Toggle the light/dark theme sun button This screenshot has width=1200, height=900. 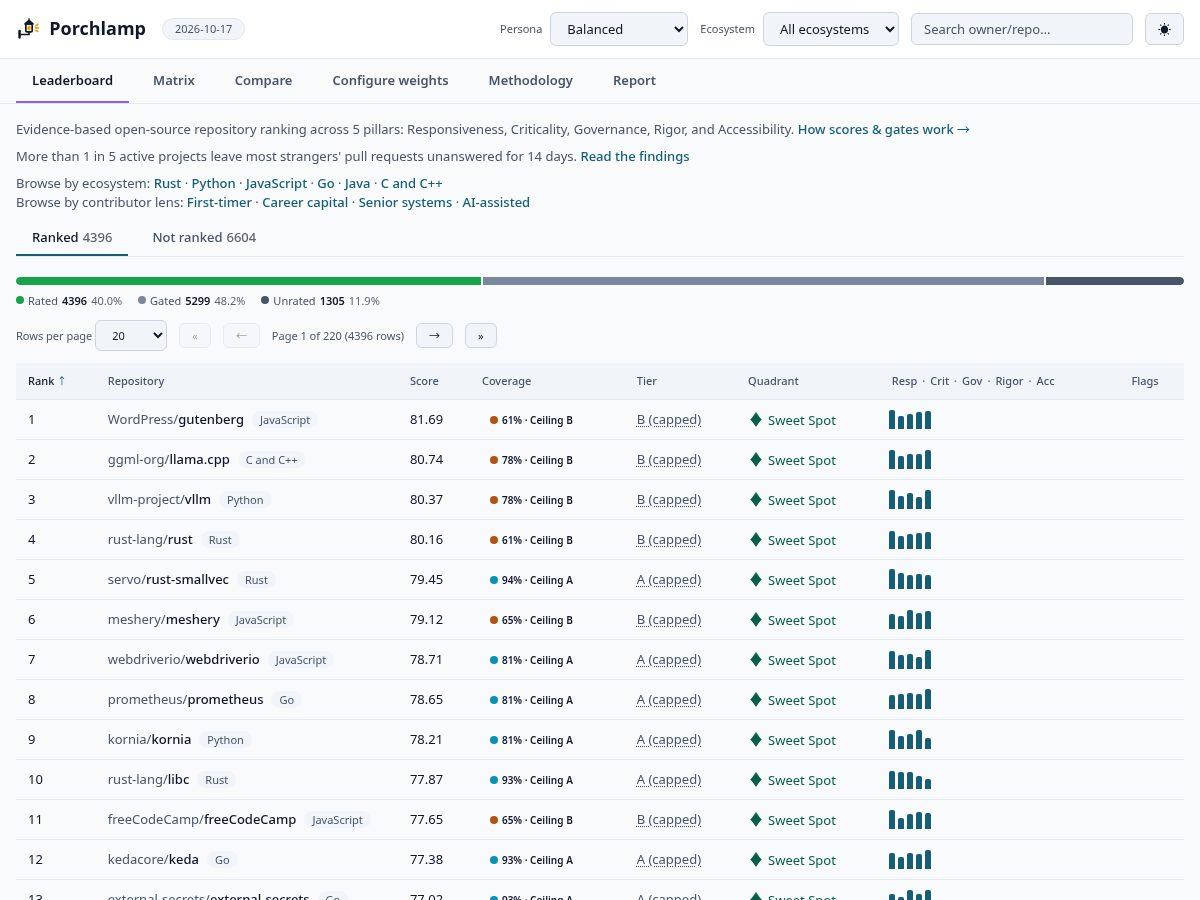pyautogui.click(x=1164, y=29)
